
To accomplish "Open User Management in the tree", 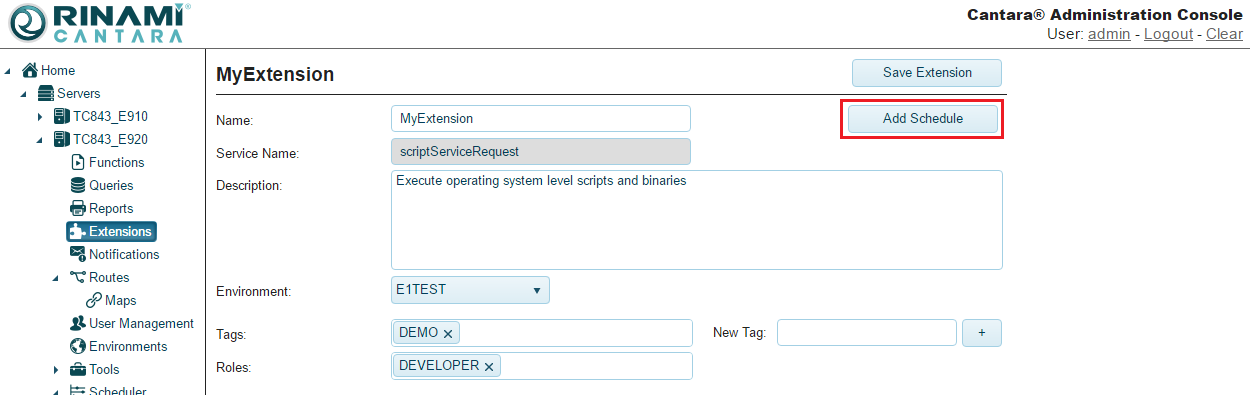I will pos(141,324).
